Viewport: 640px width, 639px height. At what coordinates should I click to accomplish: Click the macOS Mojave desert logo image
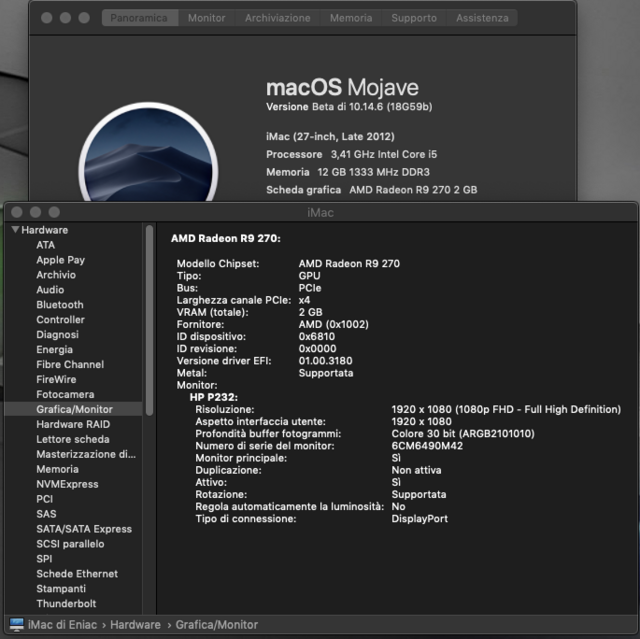click(x=148, y=153)
